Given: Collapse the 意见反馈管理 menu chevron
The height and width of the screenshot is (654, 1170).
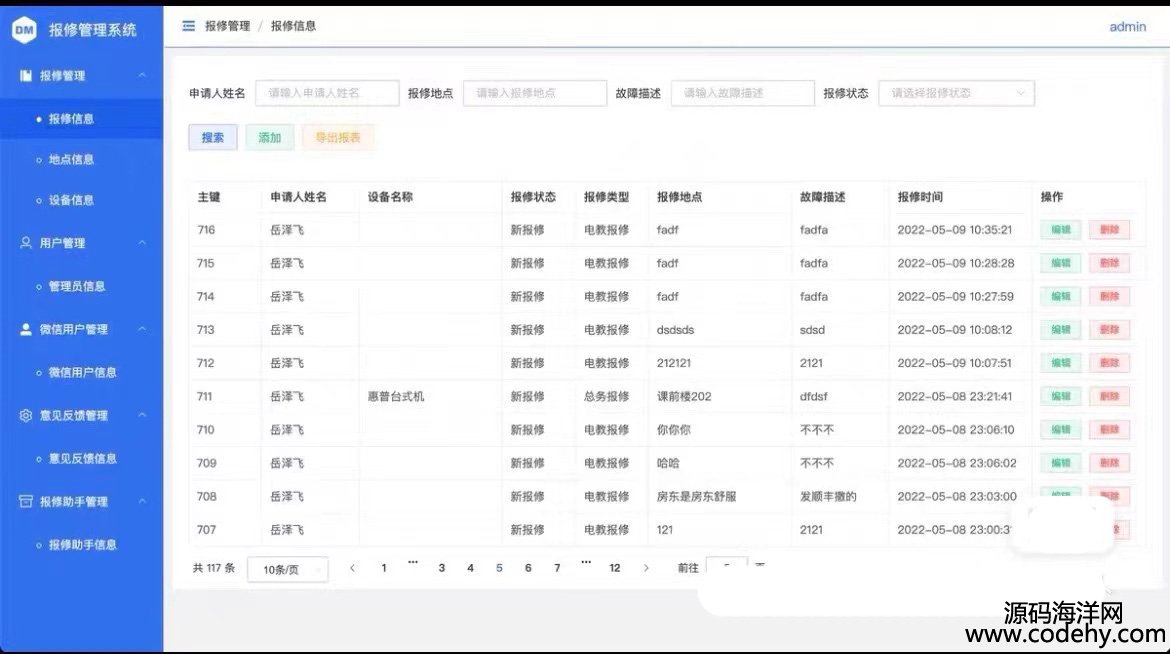Looking at the screenshot, I should click(x=142, y=415).
